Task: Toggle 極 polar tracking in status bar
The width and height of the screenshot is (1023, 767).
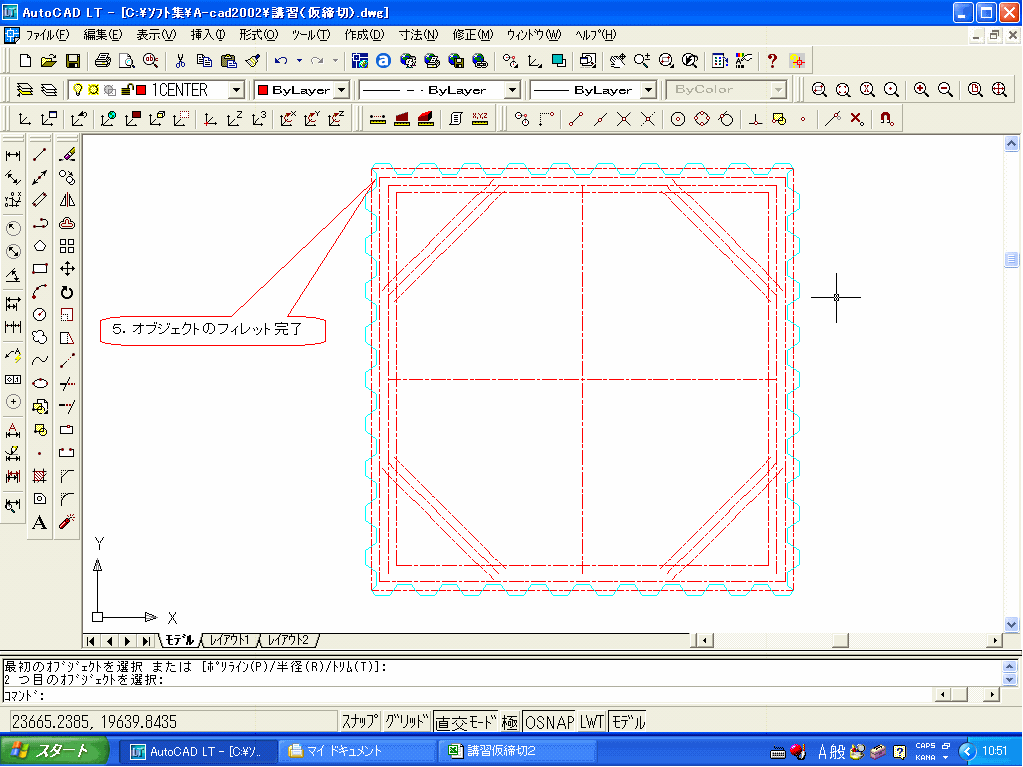Action: (510, 721)
